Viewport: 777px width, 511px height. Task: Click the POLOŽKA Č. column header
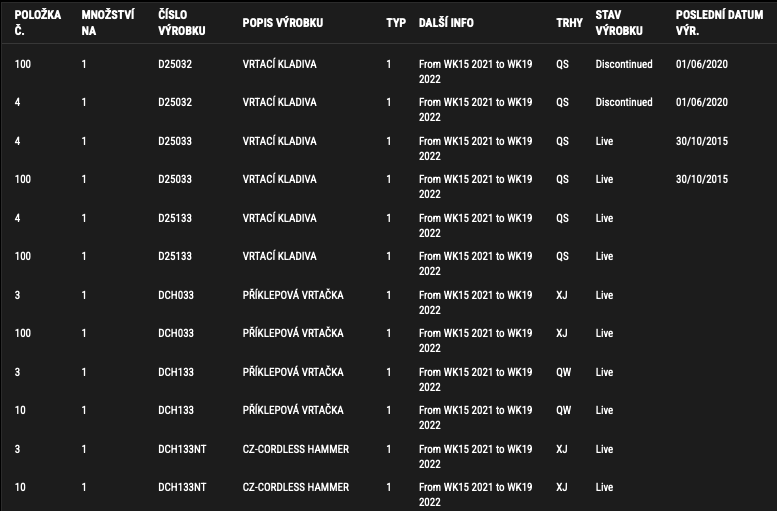pos(38,23)
